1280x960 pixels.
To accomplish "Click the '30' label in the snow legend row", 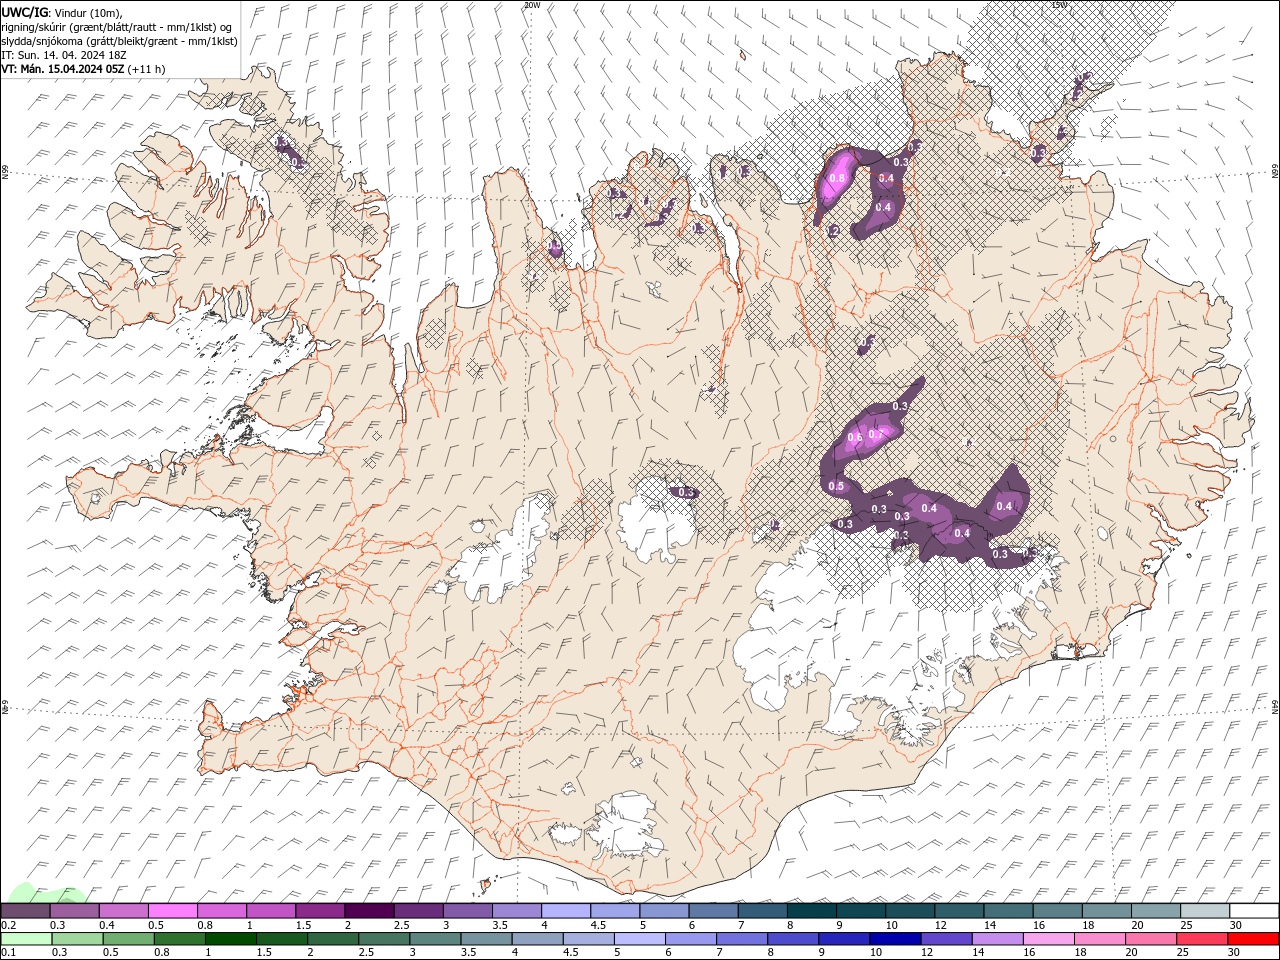I will (1236, 925).
